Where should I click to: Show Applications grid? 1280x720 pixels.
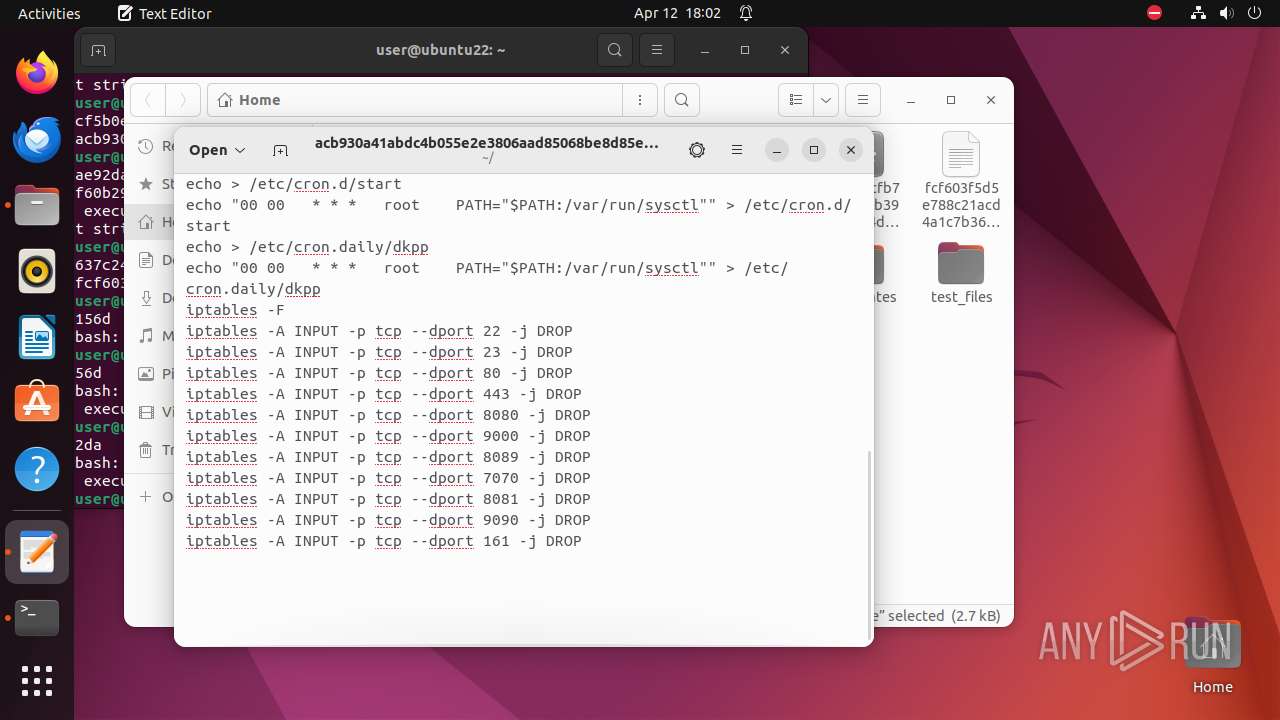(x=37, y=681)
